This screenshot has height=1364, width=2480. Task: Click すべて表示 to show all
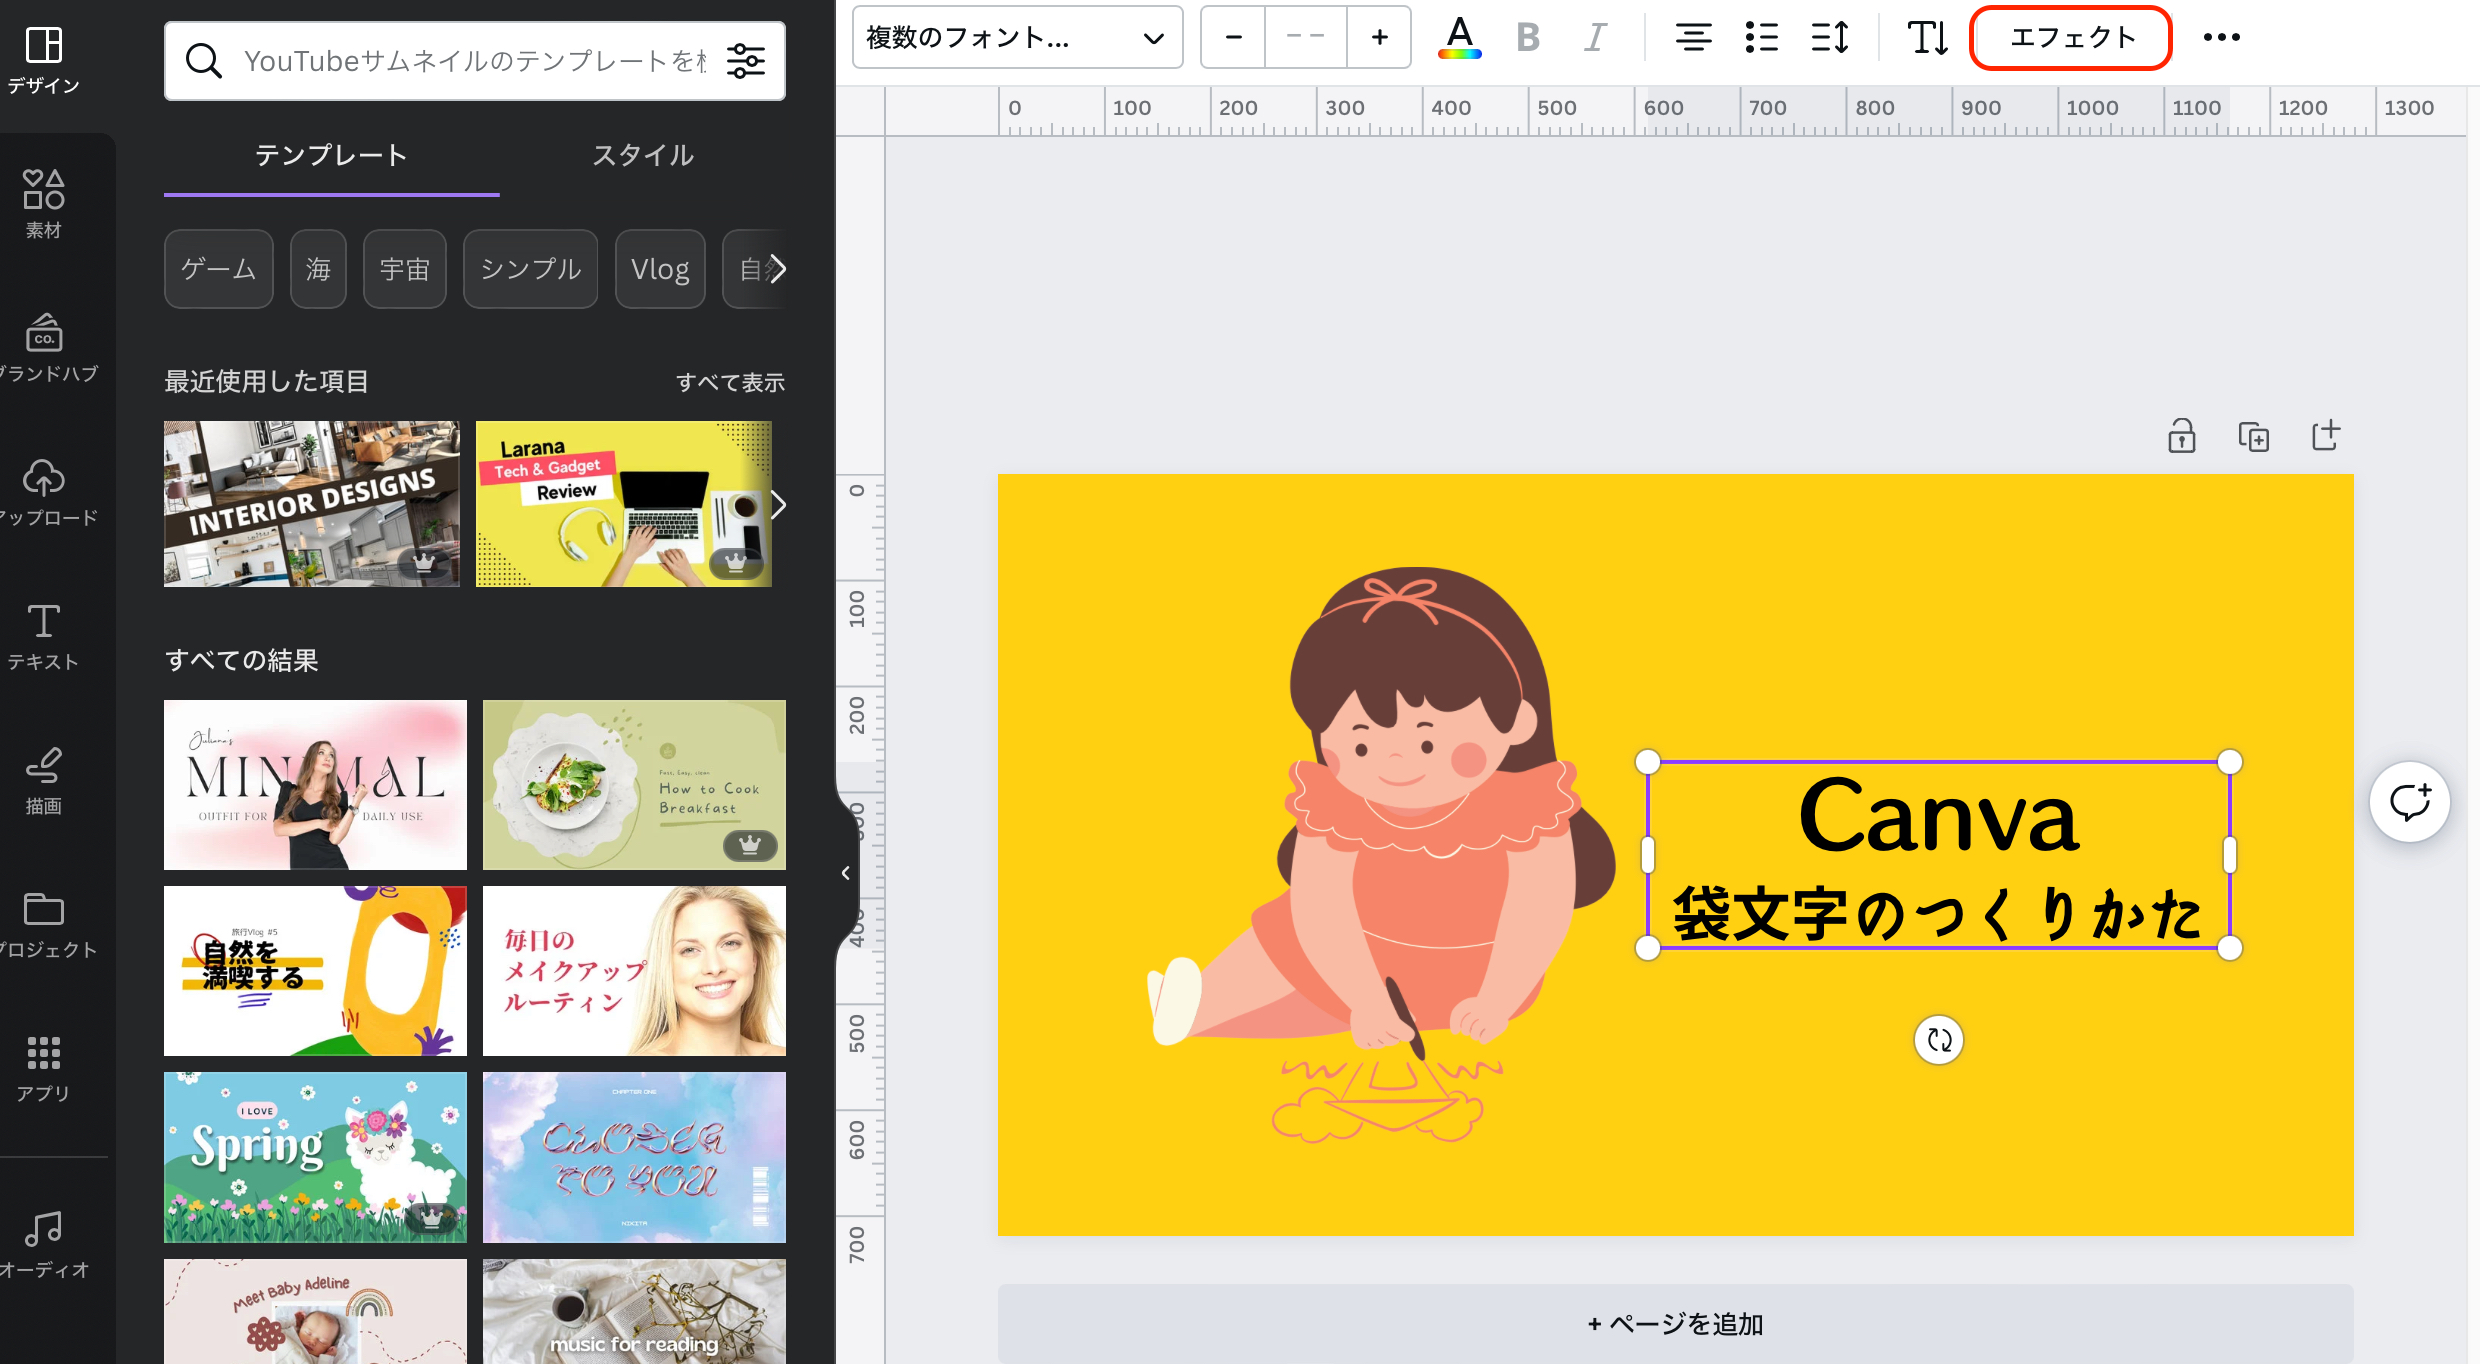click(x=730, y=382)
